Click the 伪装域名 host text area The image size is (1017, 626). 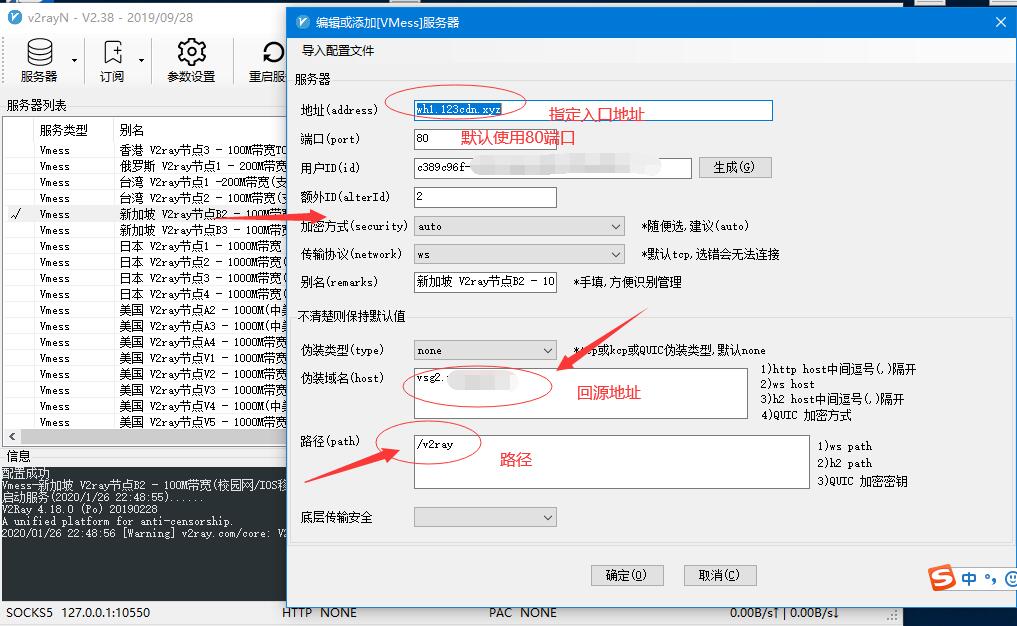[580, 393]
